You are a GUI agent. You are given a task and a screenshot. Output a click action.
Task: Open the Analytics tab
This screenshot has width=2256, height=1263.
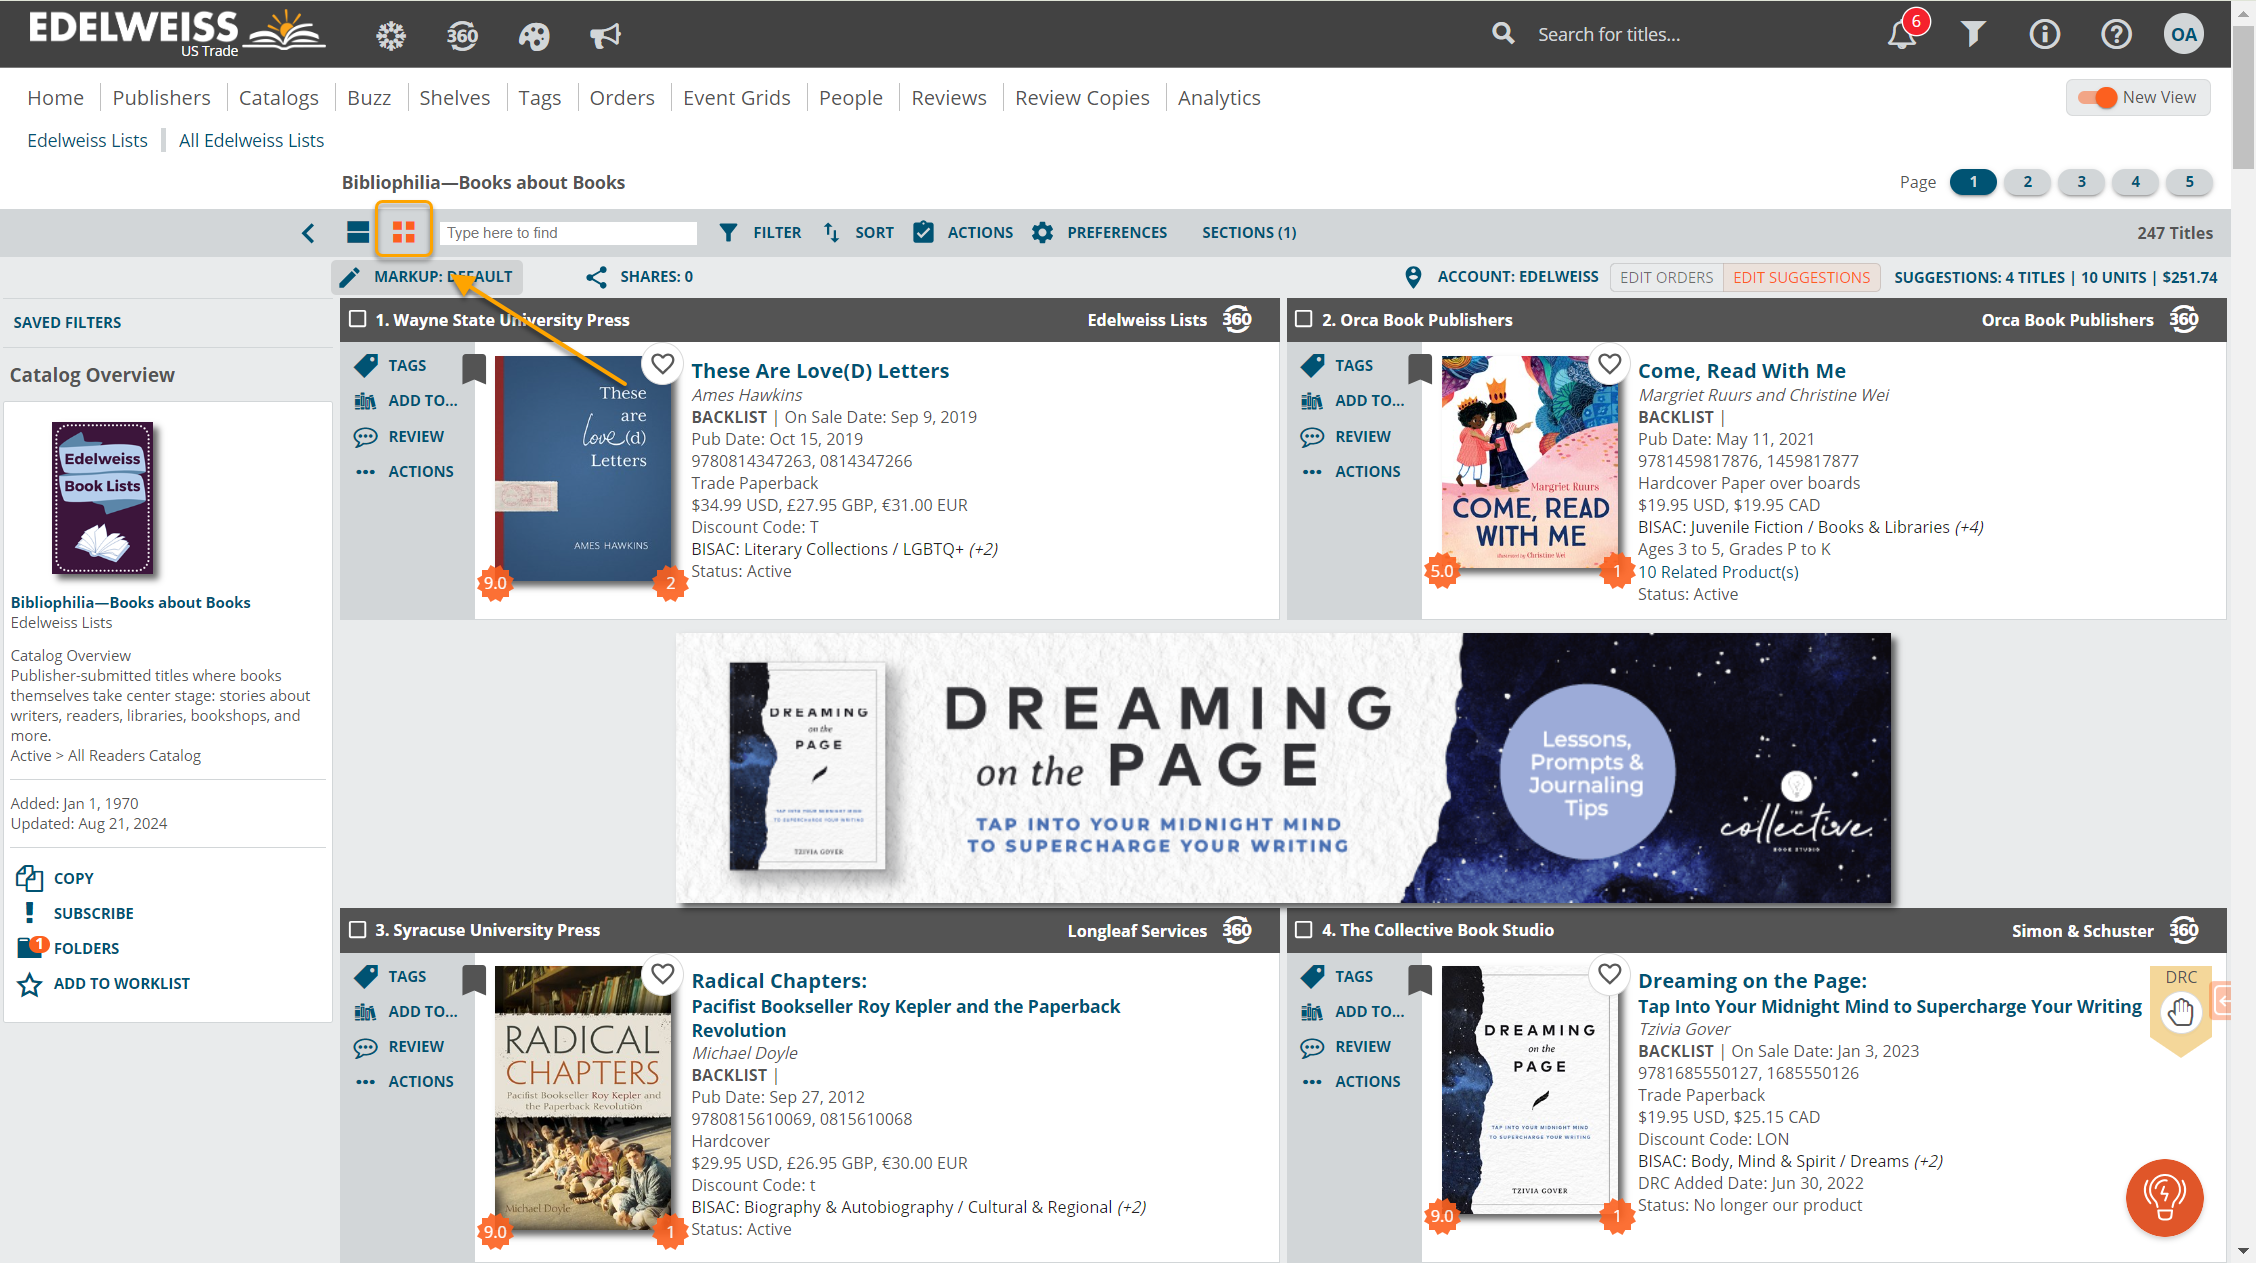(x=1219, y=98)
